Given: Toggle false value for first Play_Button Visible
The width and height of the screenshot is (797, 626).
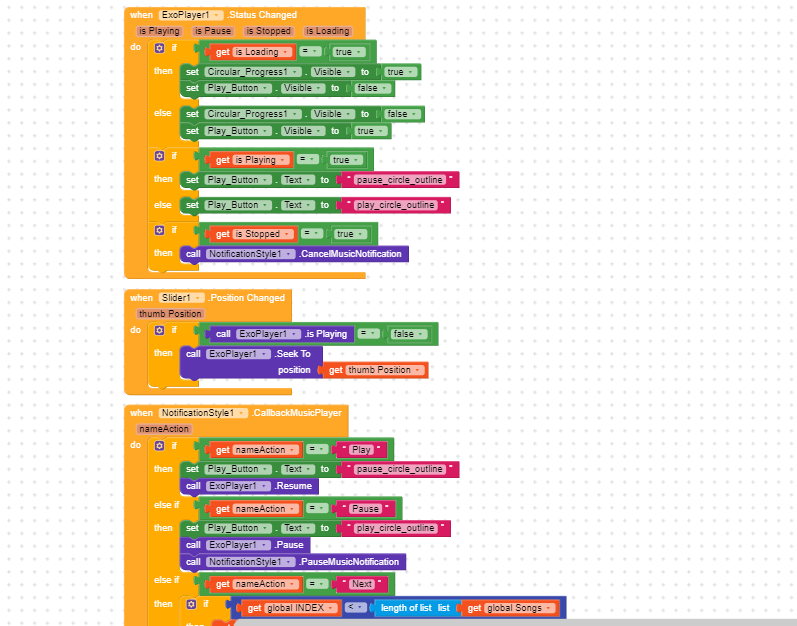Looking at the screenshot, I should tap(373, 88).
